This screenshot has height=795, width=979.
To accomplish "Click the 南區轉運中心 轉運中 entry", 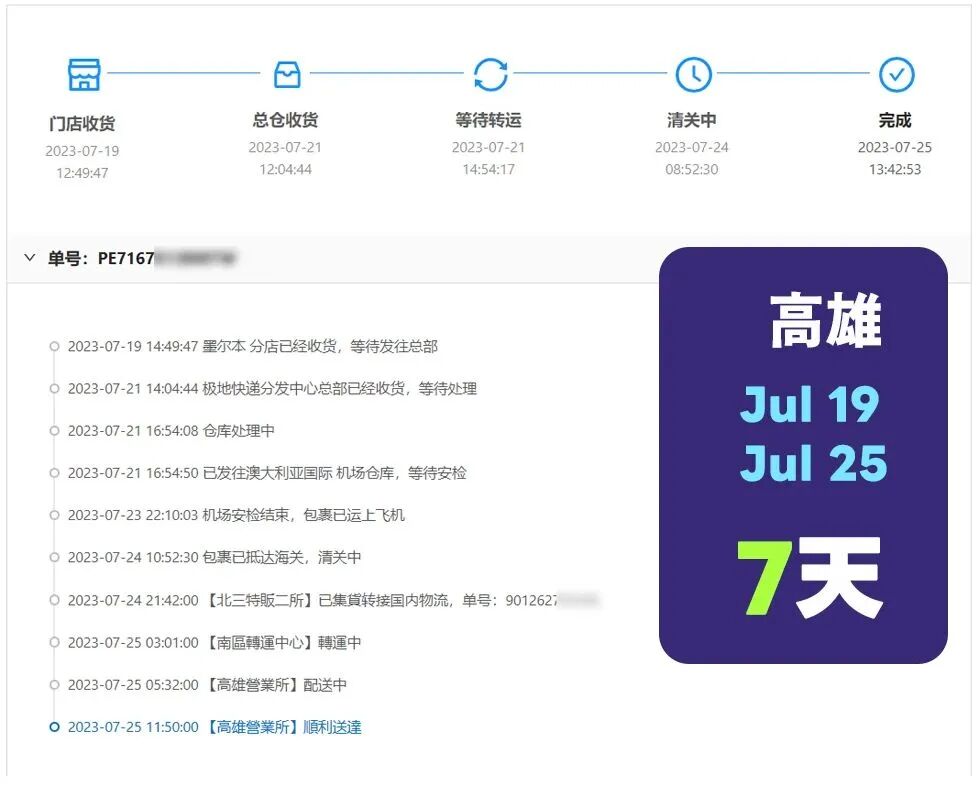I will (x=214, y=643).
